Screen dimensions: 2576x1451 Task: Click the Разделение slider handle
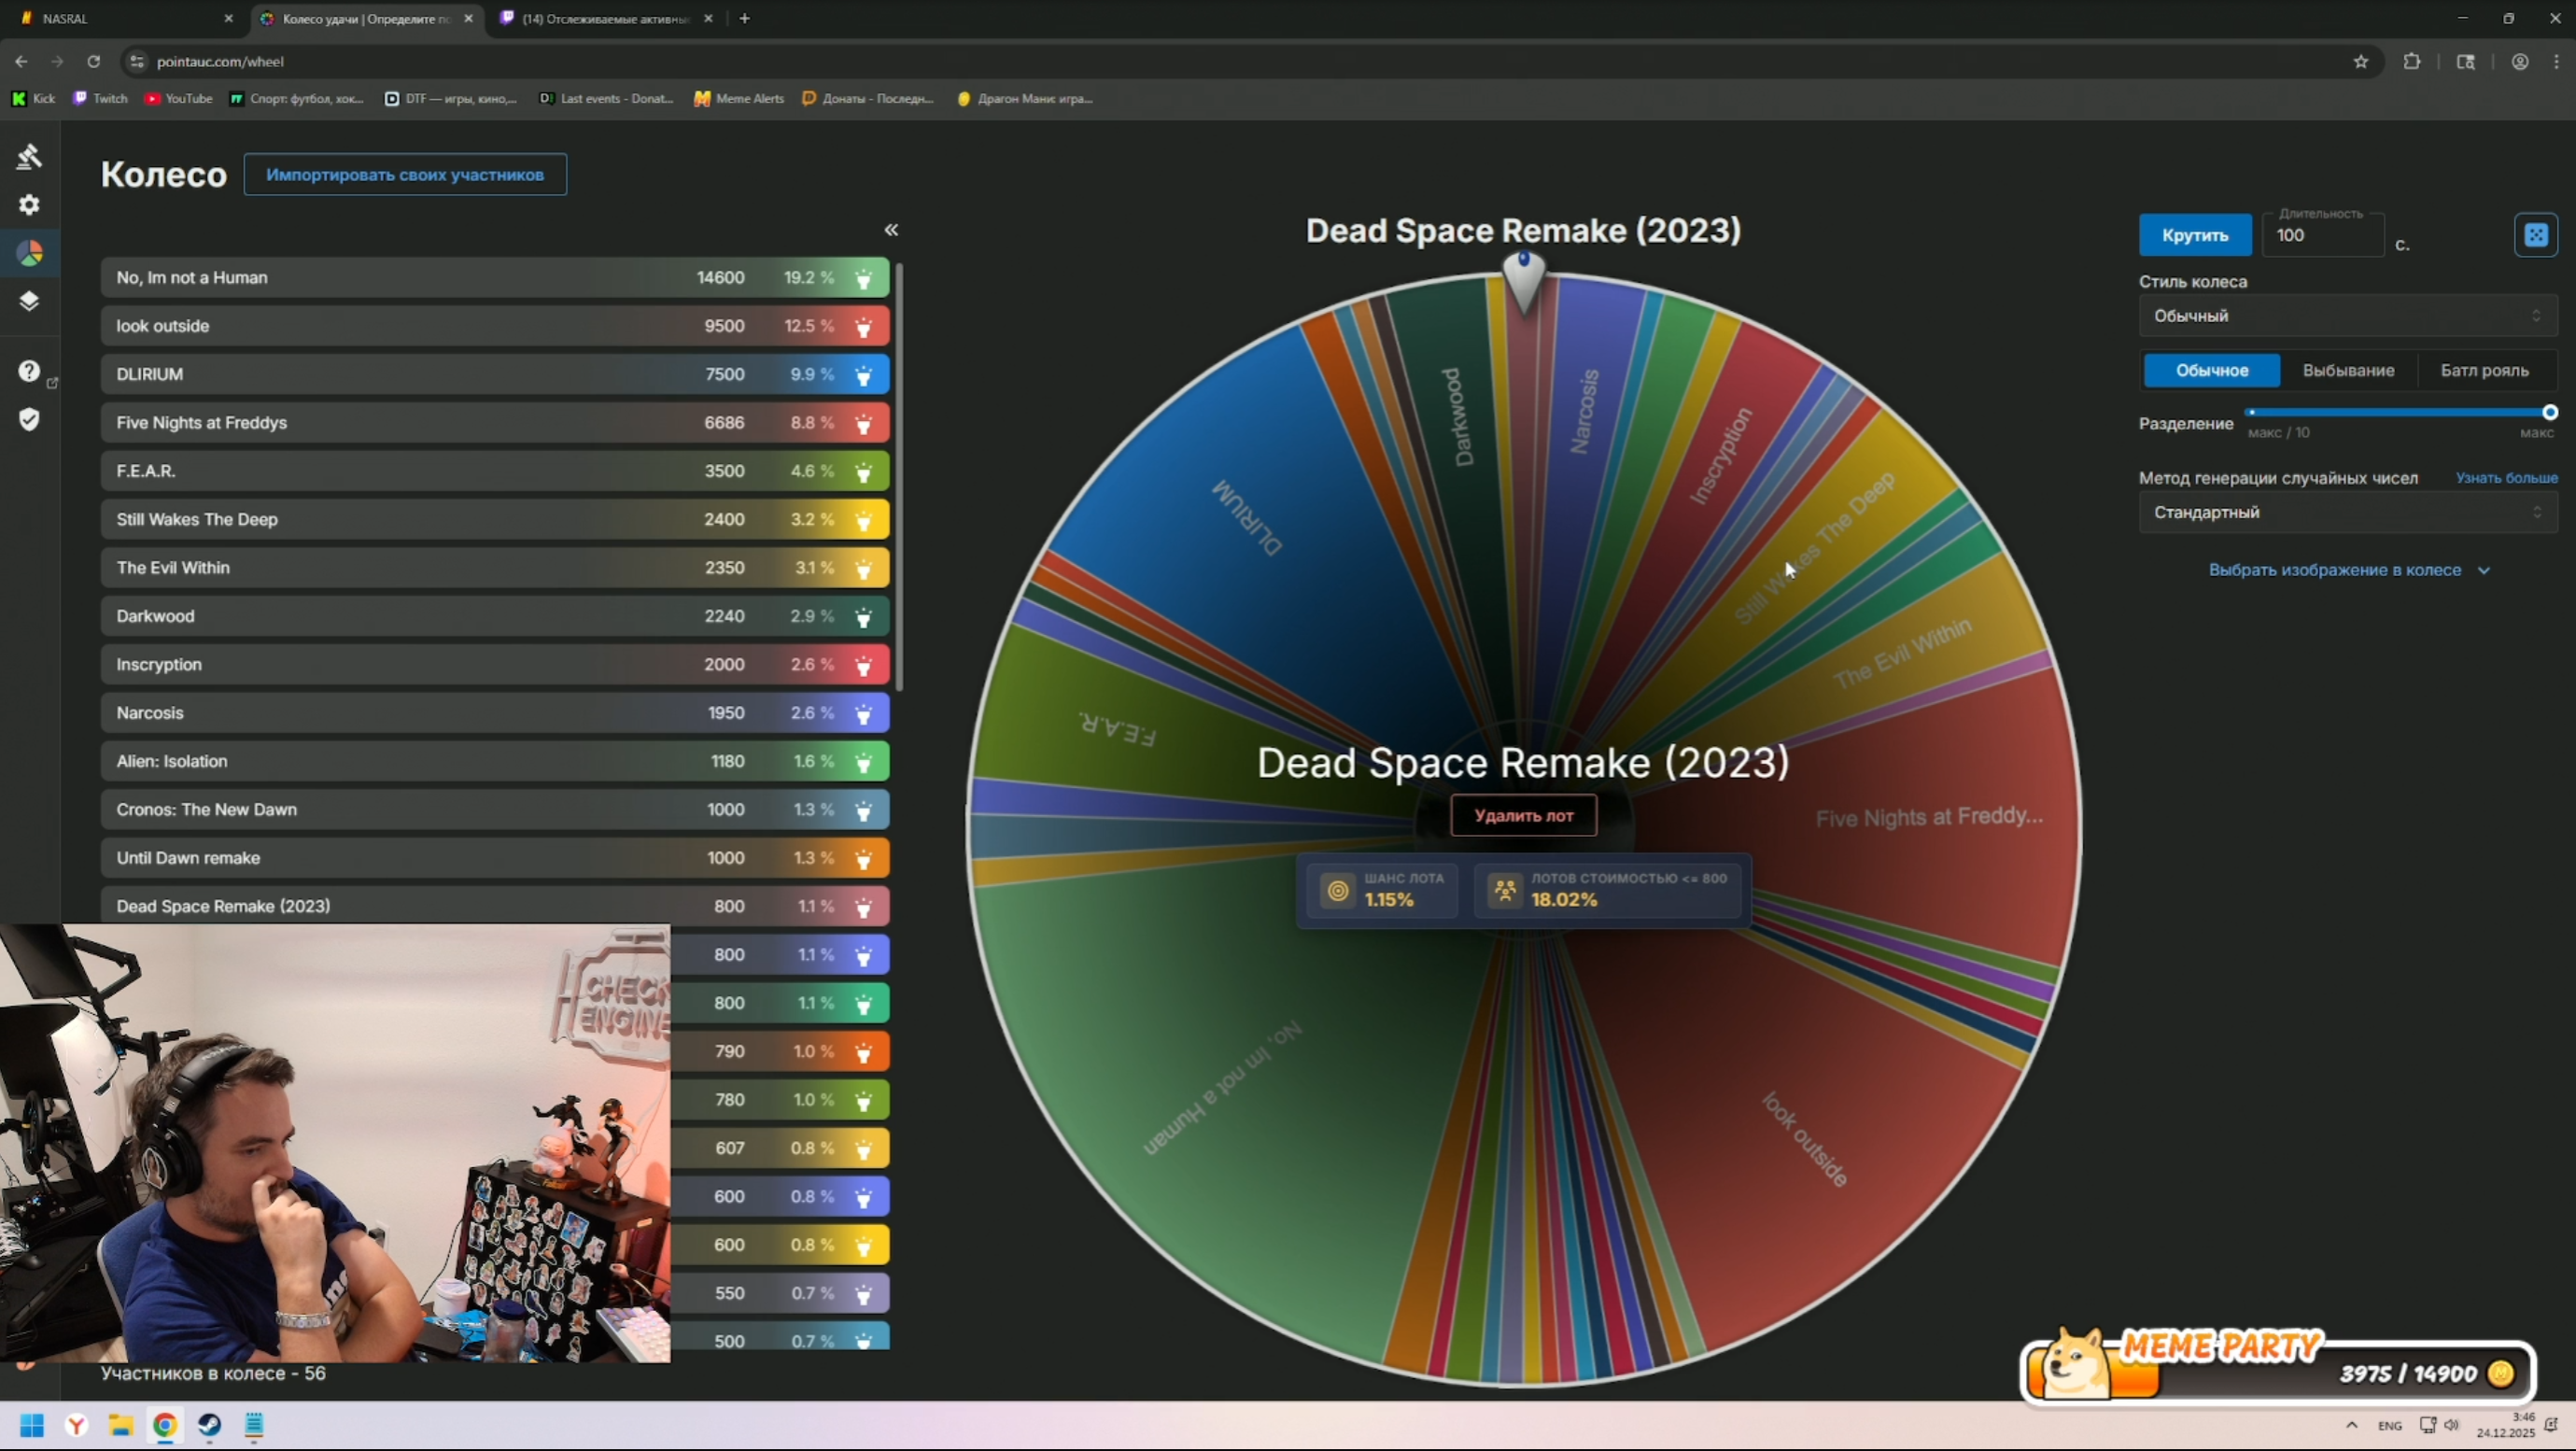click(2549, 412)
